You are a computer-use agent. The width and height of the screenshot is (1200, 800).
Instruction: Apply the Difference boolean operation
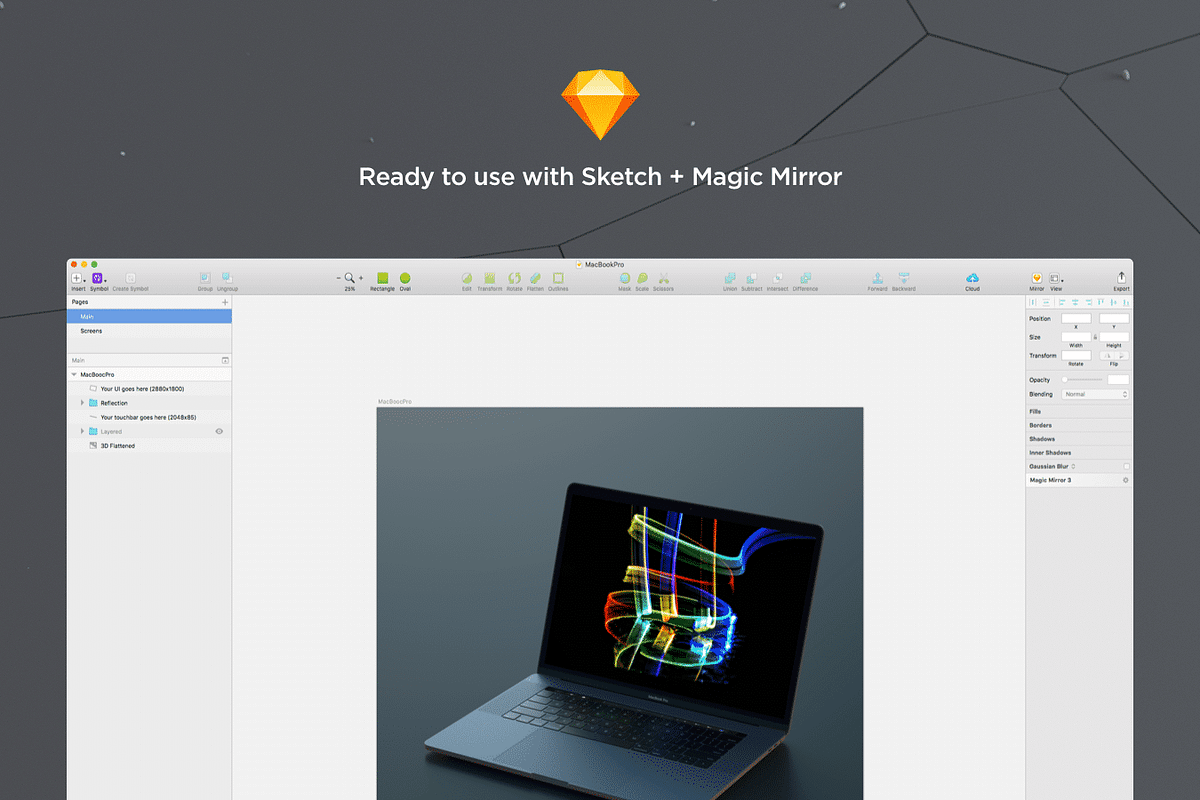pyautogui.click(x=805, y=278)
